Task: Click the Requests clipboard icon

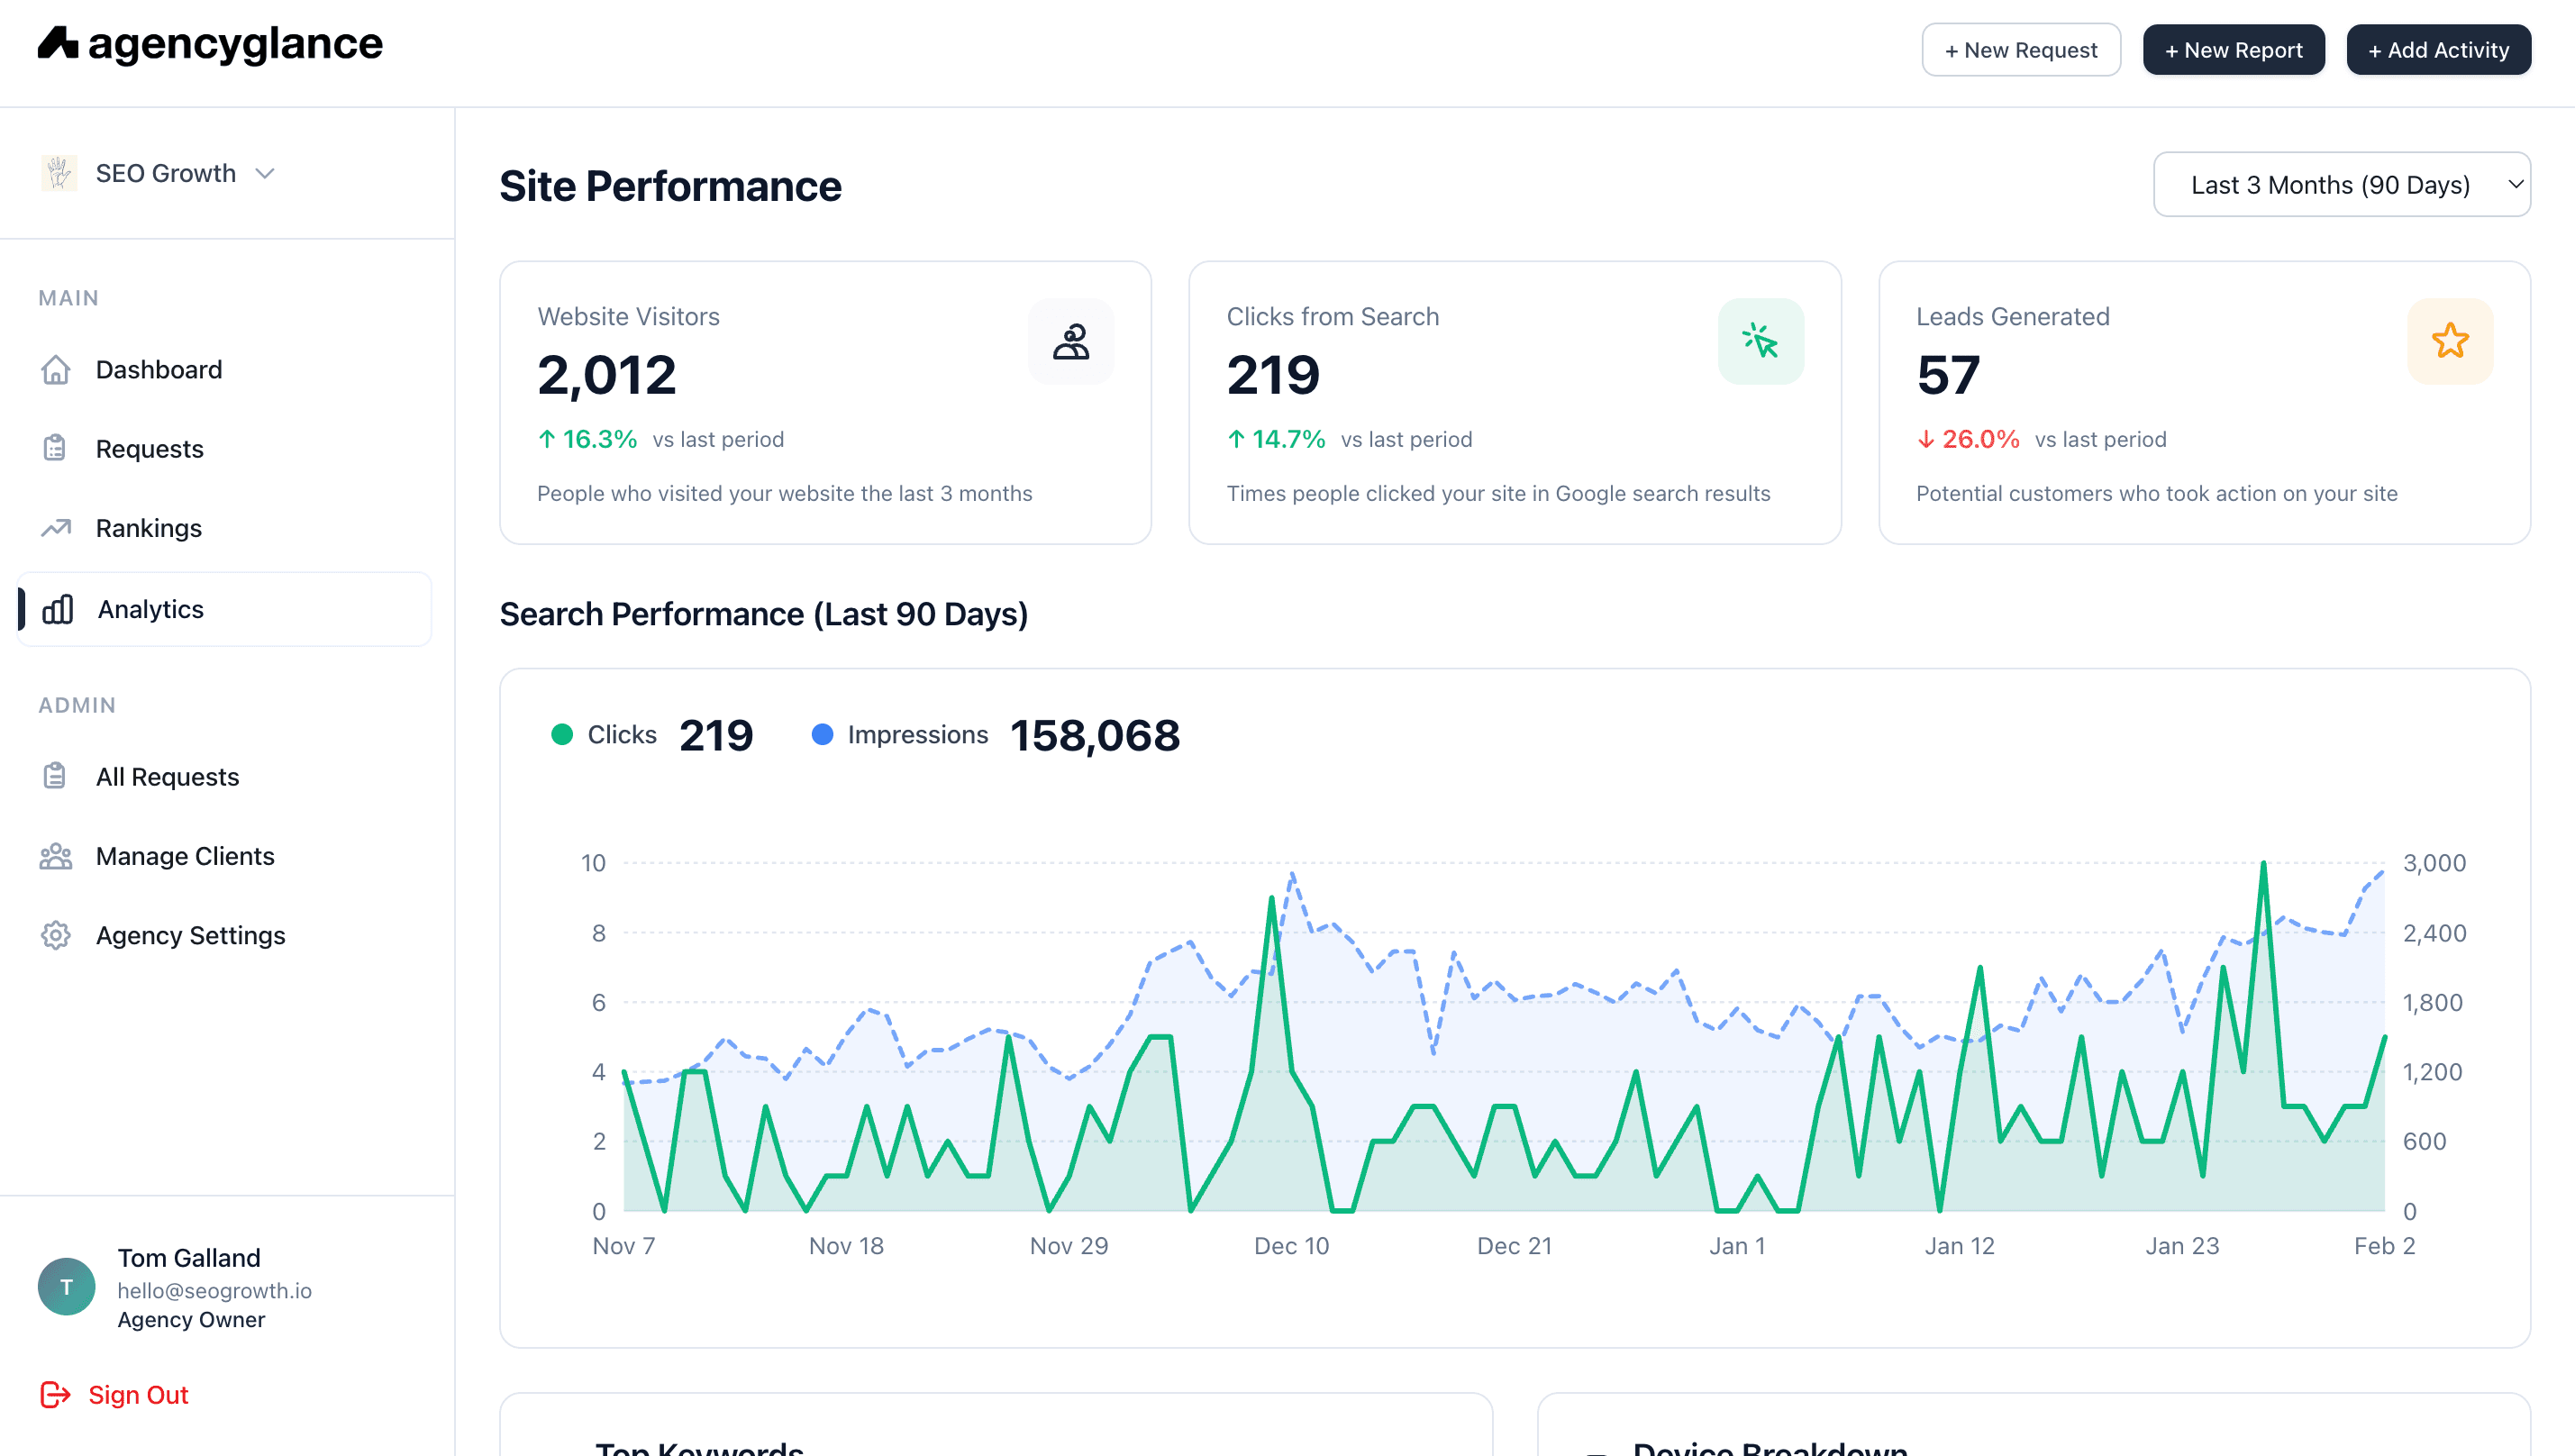Action: click(57, 448)
